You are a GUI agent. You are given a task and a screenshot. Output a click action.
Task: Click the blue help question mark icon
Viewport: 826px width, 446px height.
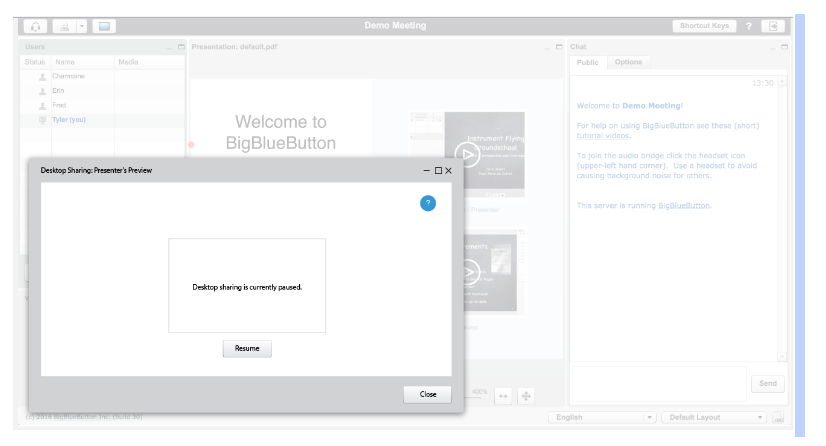coord(428,203)
